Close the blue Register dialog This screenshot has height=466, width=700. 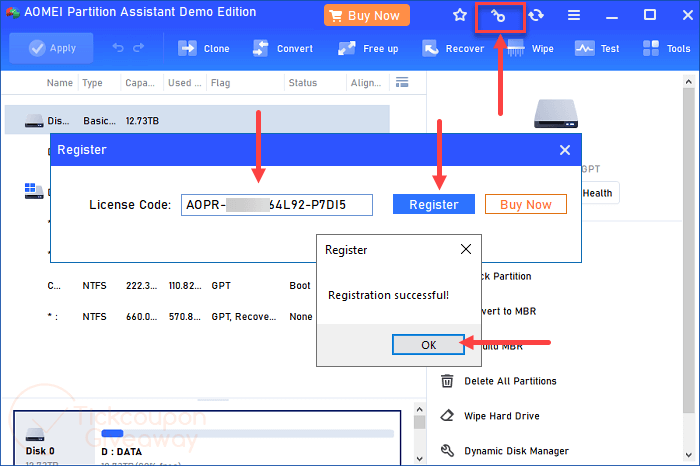point(565,150)
